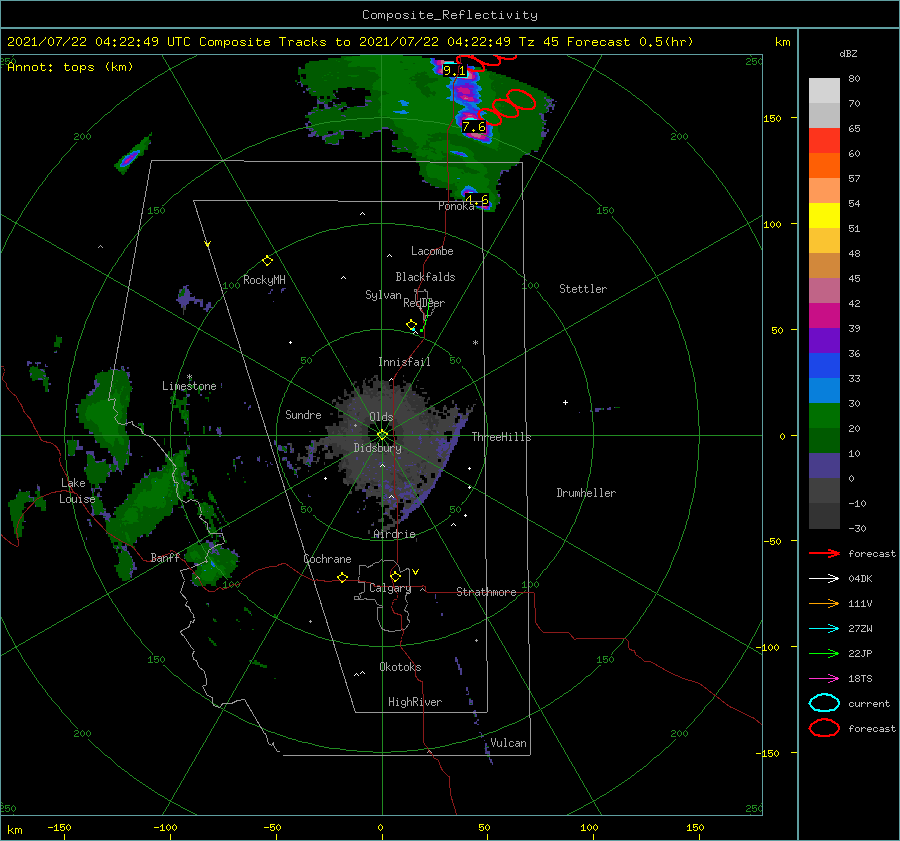Click the yellow 54 dBZ color swatch
The width and height of the screenshot is (900, 841).
824,216
